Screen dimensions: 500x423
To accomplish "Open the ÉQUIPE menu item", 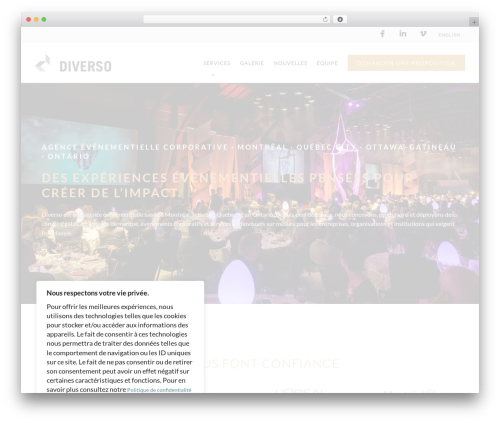I will 327,63.
